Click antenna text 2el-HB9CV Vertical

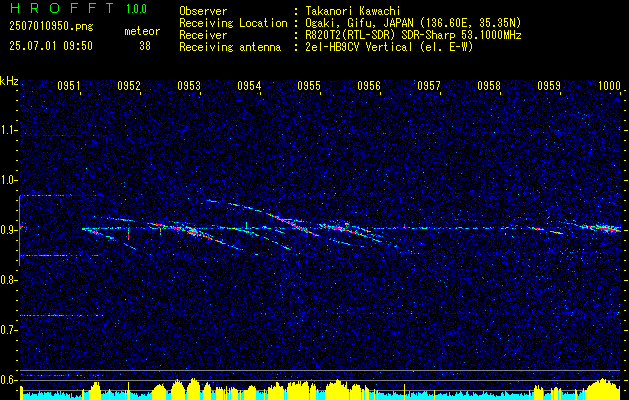point(359,47)
